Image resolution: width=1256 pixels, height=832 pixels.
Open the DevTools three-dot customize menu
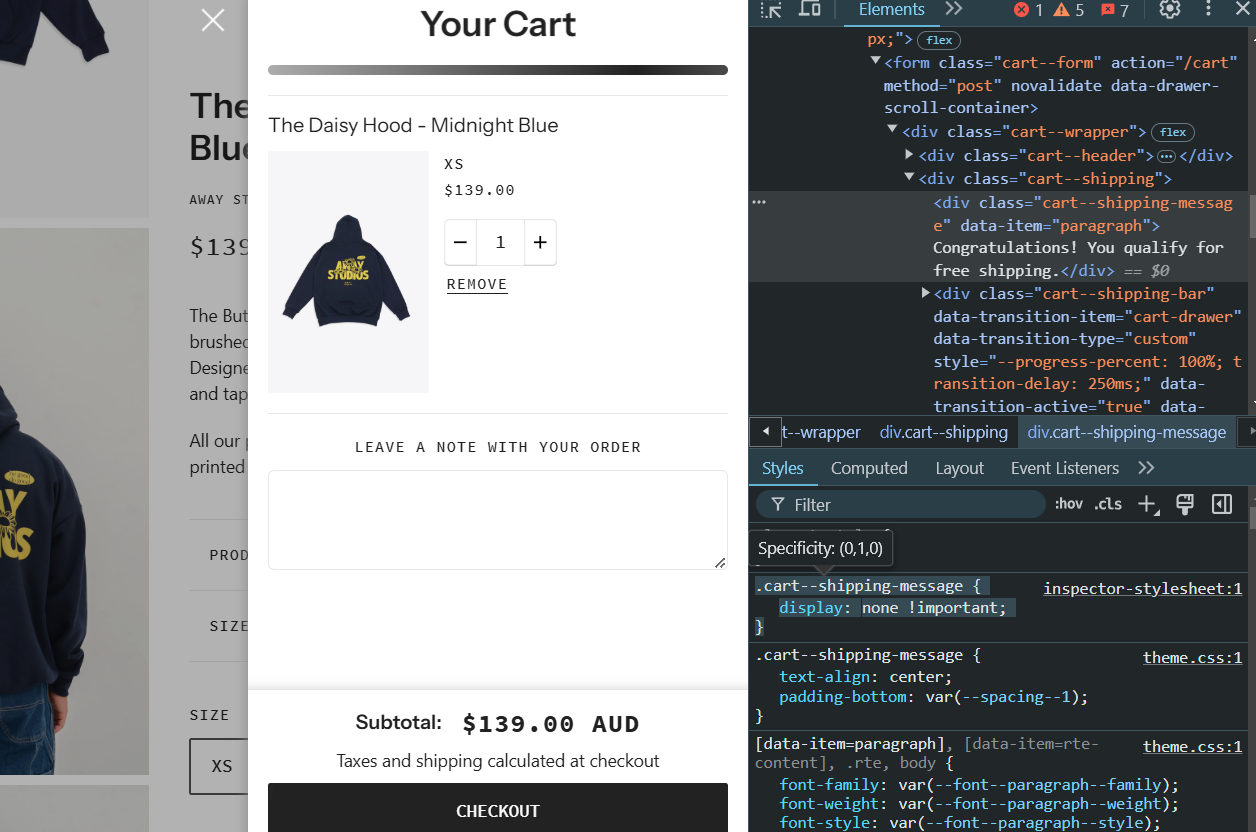click(x=1209, y=10)
